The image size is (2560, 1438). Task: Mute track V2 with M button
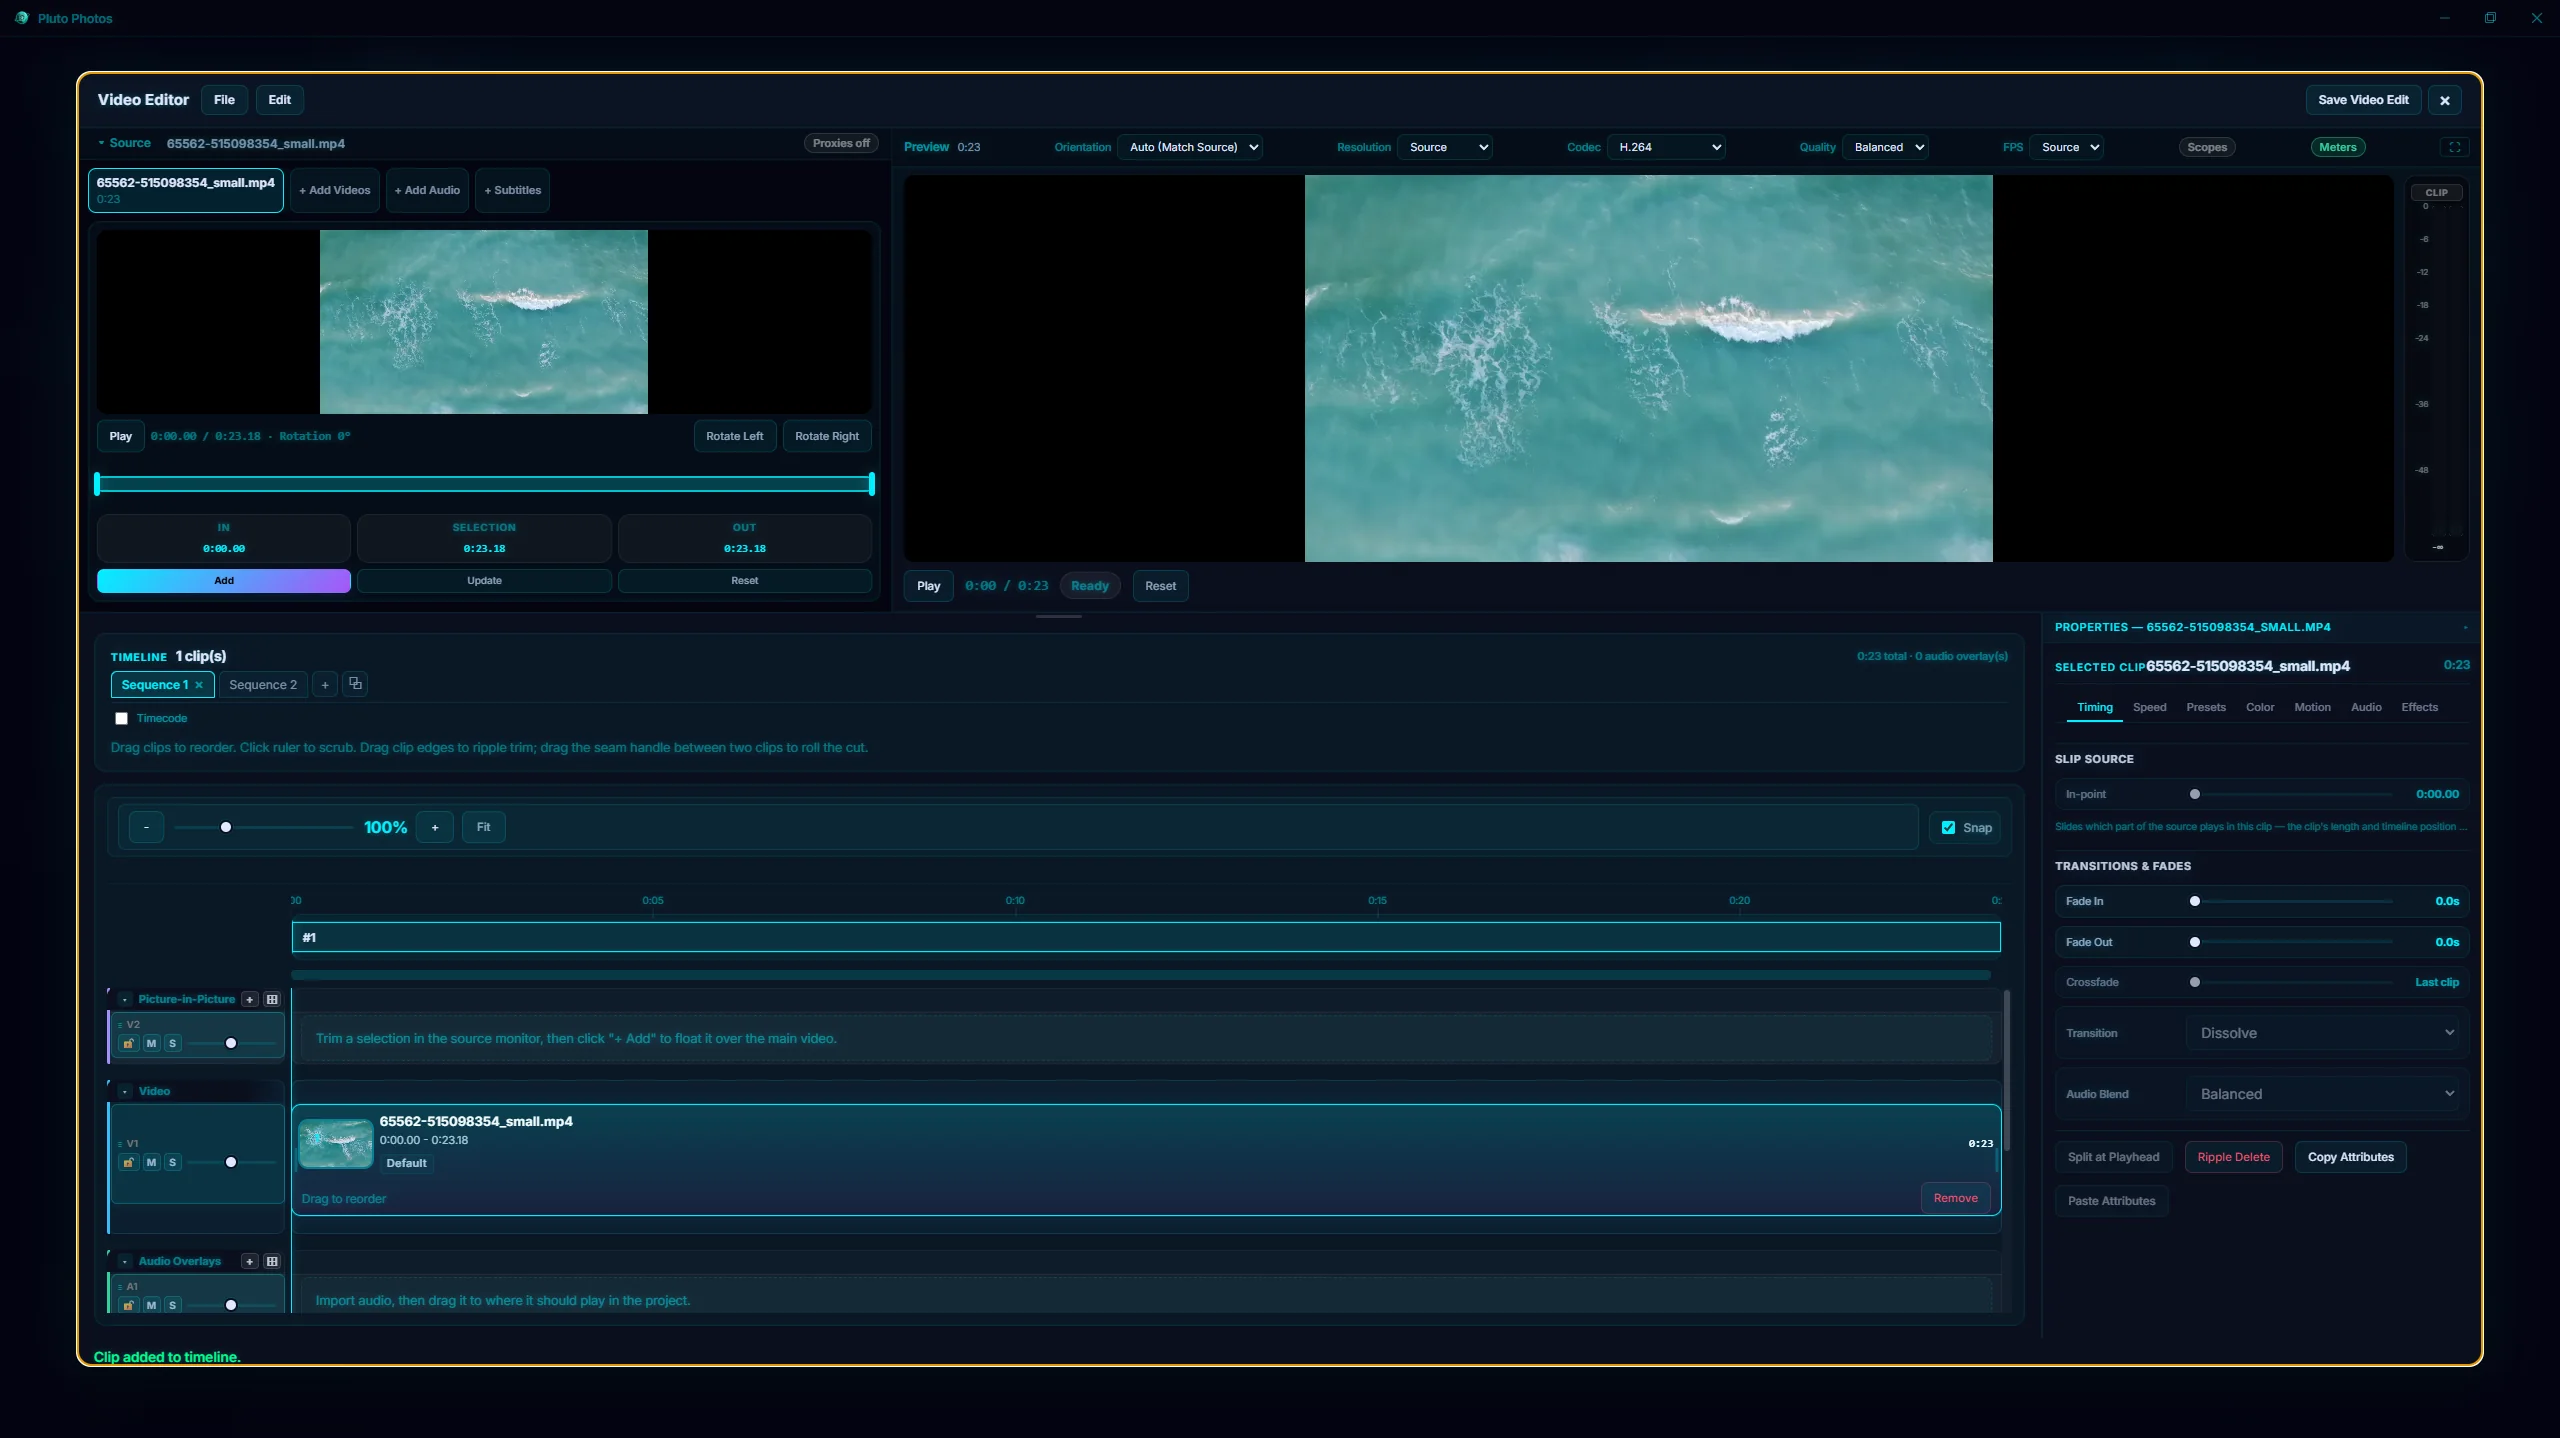click(x=151, y=1043)
